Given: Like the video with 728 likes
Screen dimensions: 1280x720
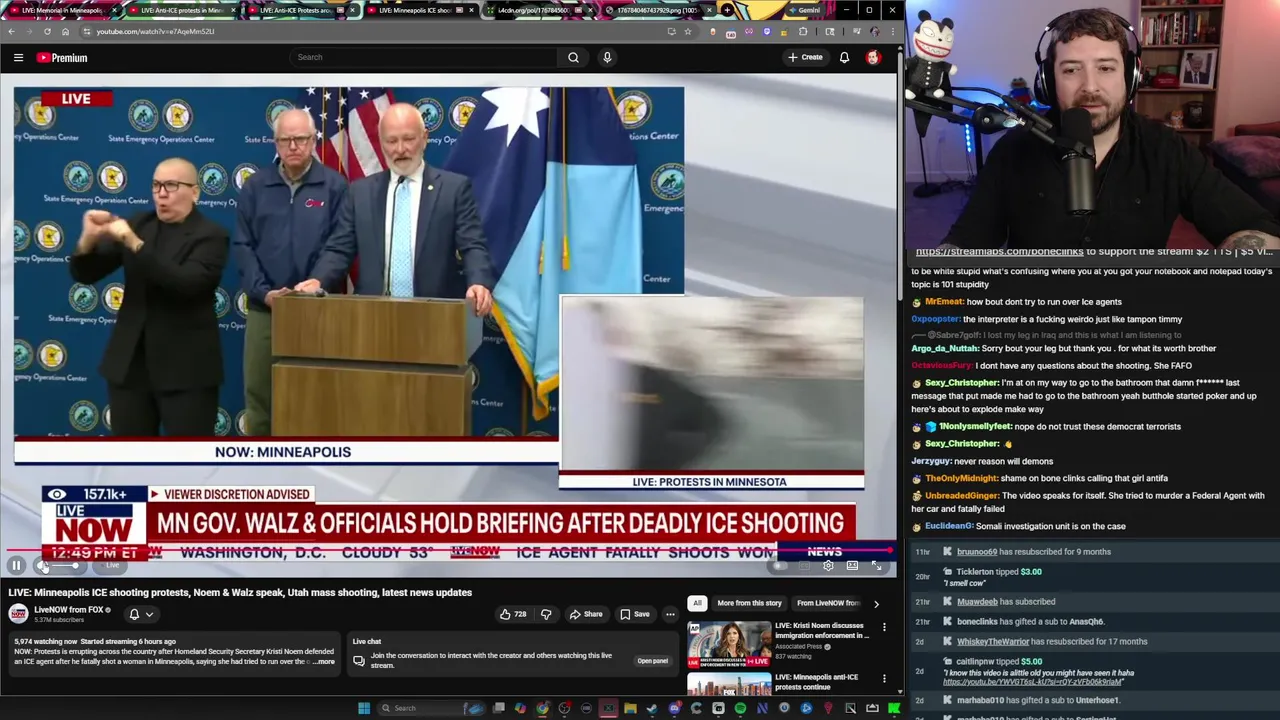Looking at the screenshot, I should click(x=513, y=614).
